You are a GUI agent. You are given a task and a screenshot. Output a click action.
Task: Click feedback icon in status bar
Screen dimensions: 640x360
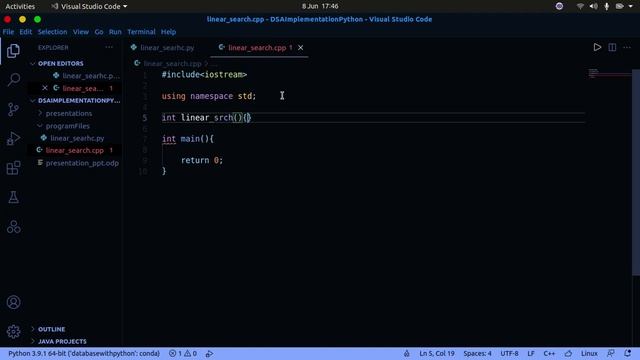coord(611,353)
